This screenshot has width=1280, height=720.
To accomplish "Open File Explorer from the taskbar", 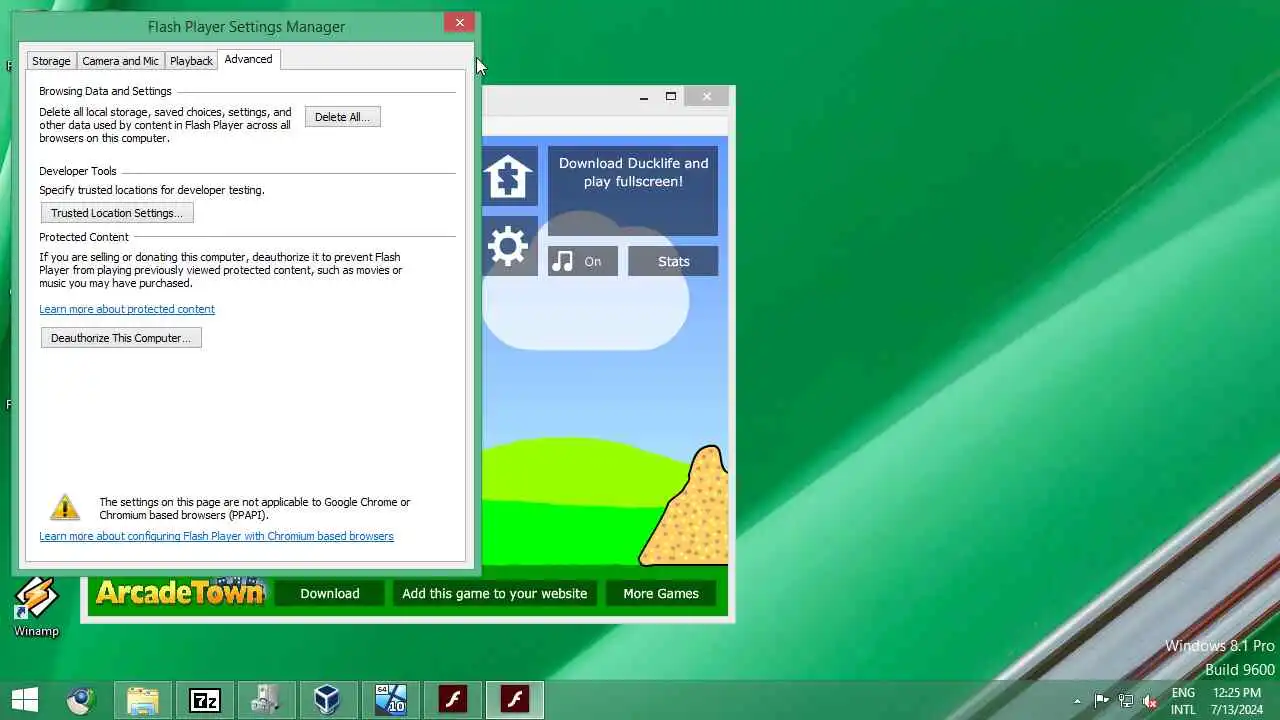I will (x=143, y=700).
